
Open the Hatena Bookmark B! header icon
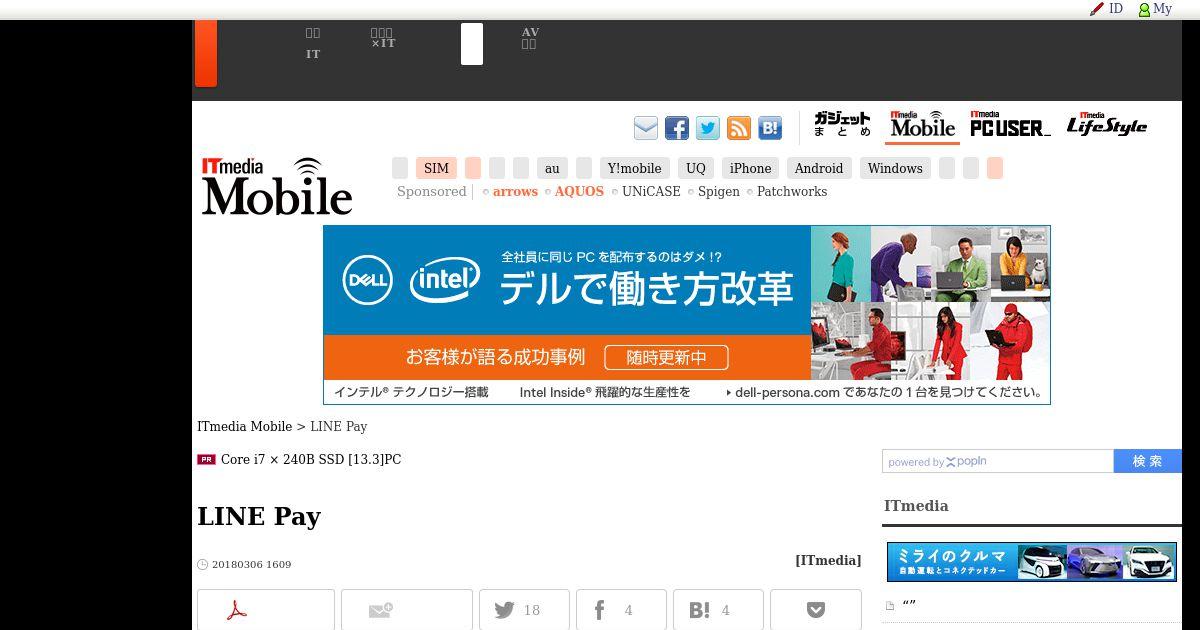click(x=770, y=128)
